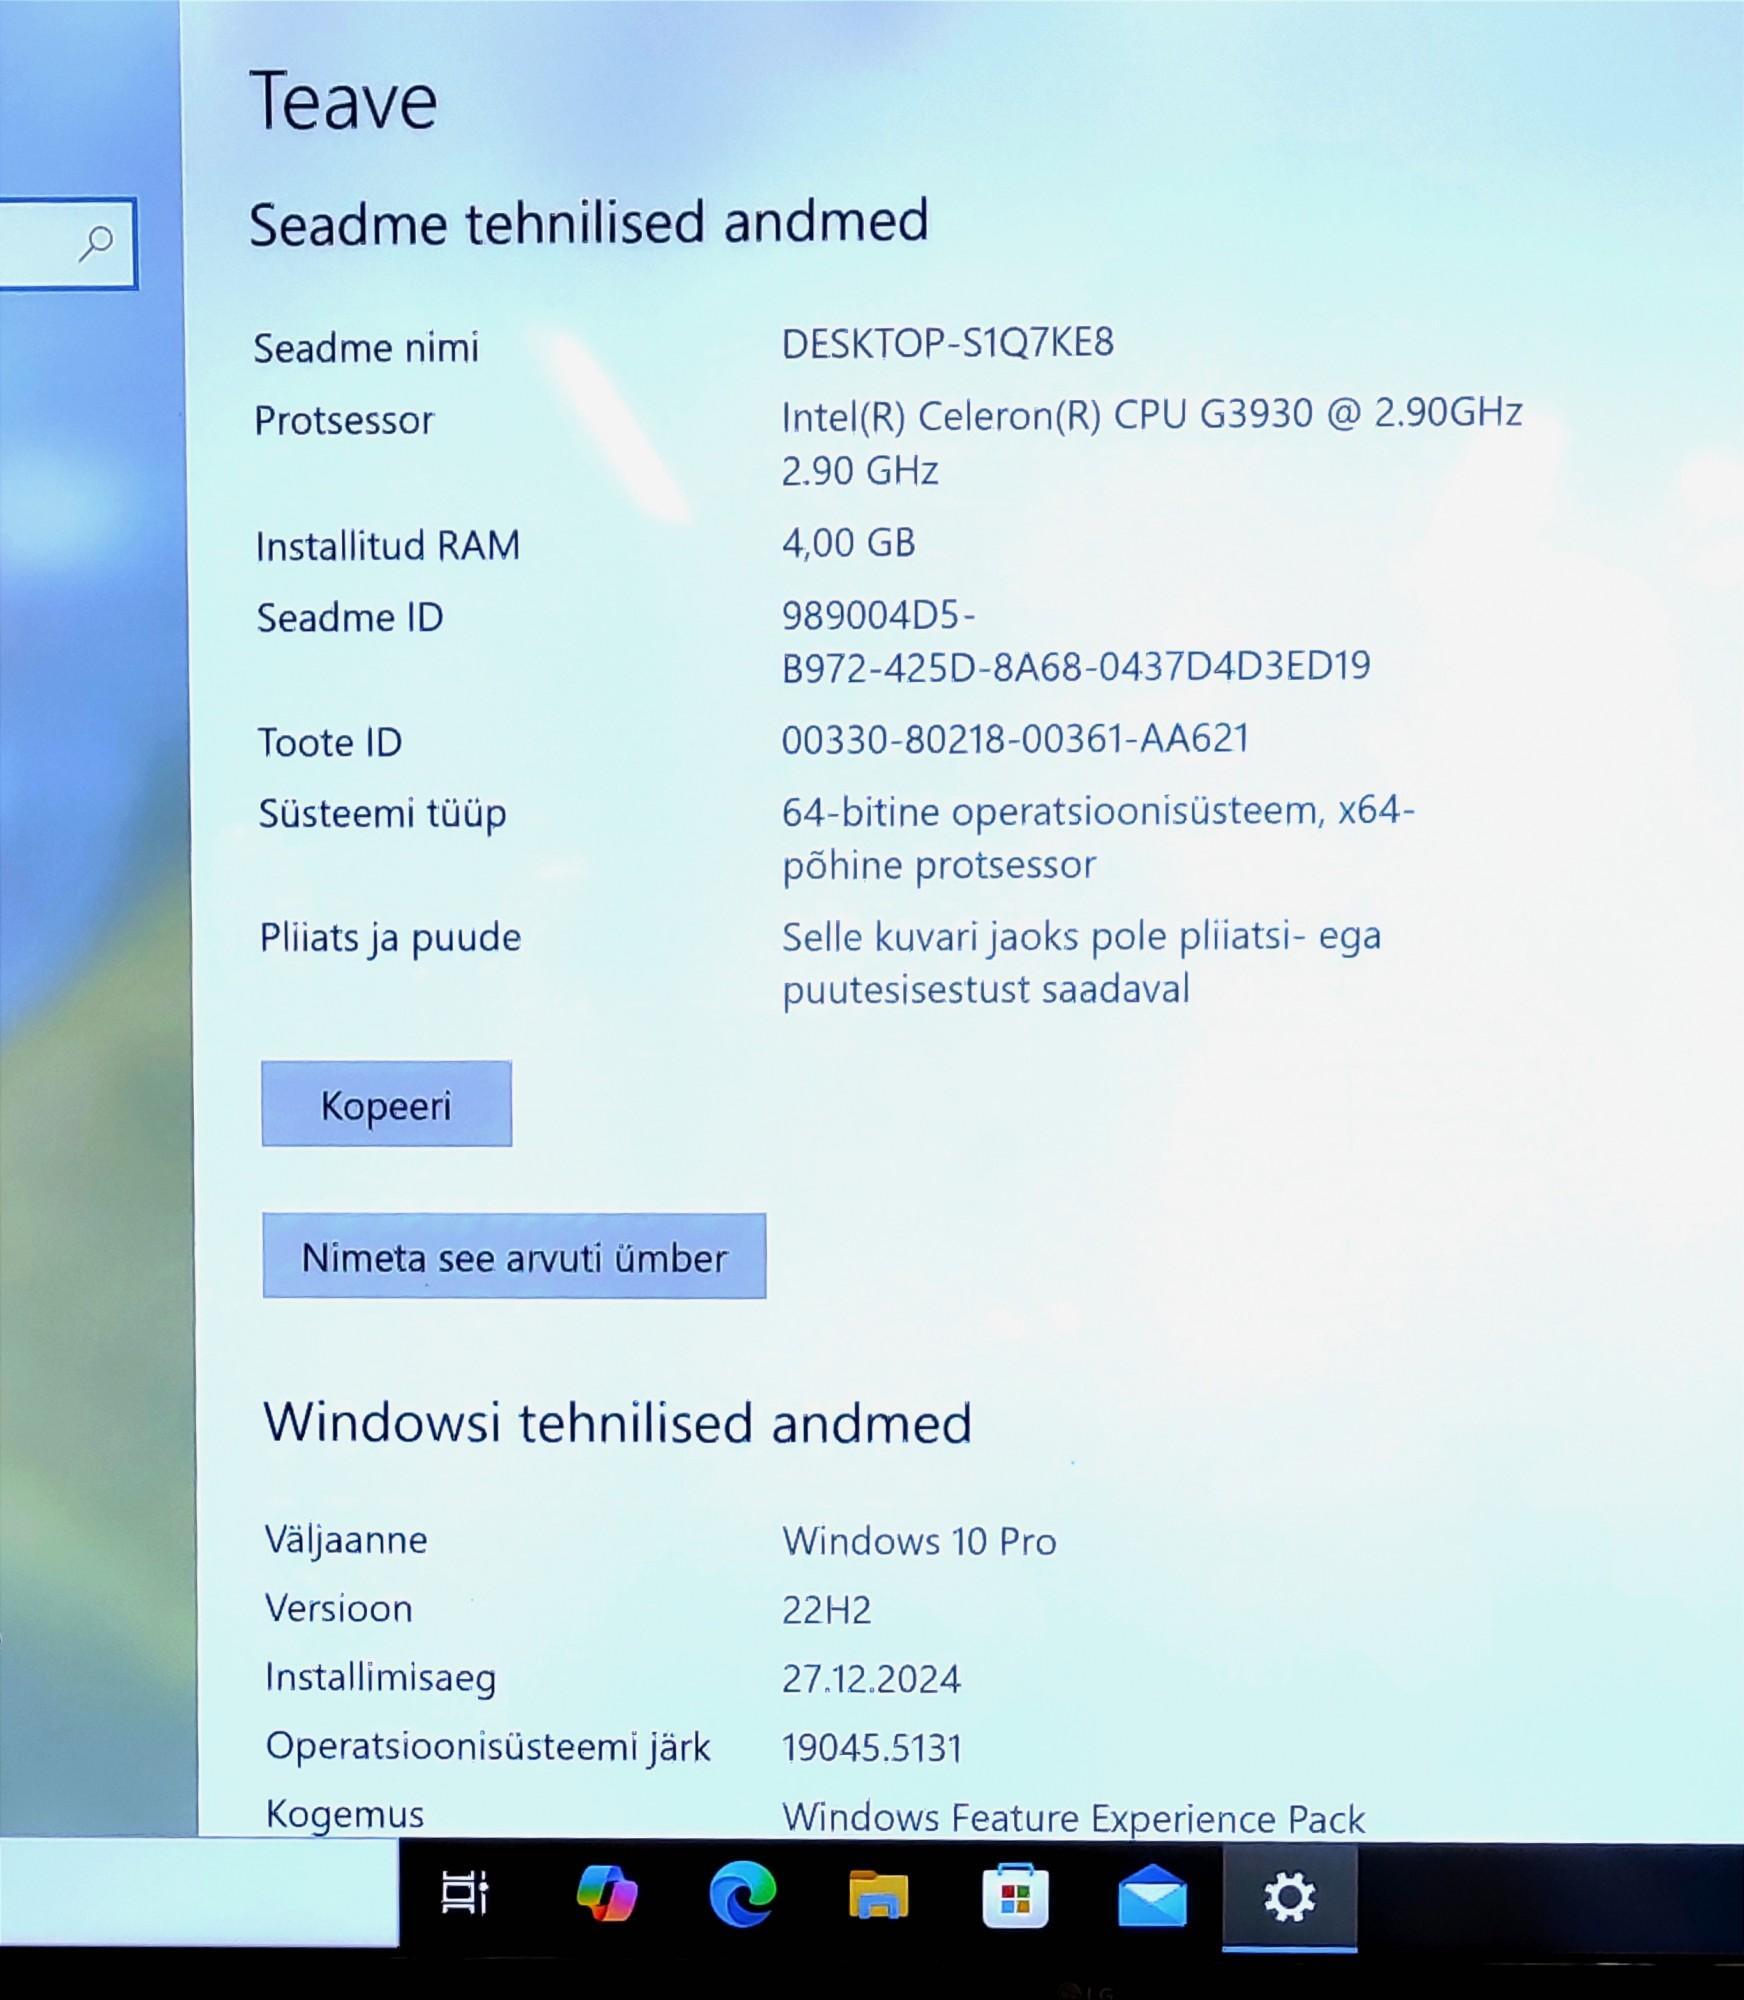Click the Süsteemi tüüp label
This screenshot has width=1744, height=2000.
382,814
